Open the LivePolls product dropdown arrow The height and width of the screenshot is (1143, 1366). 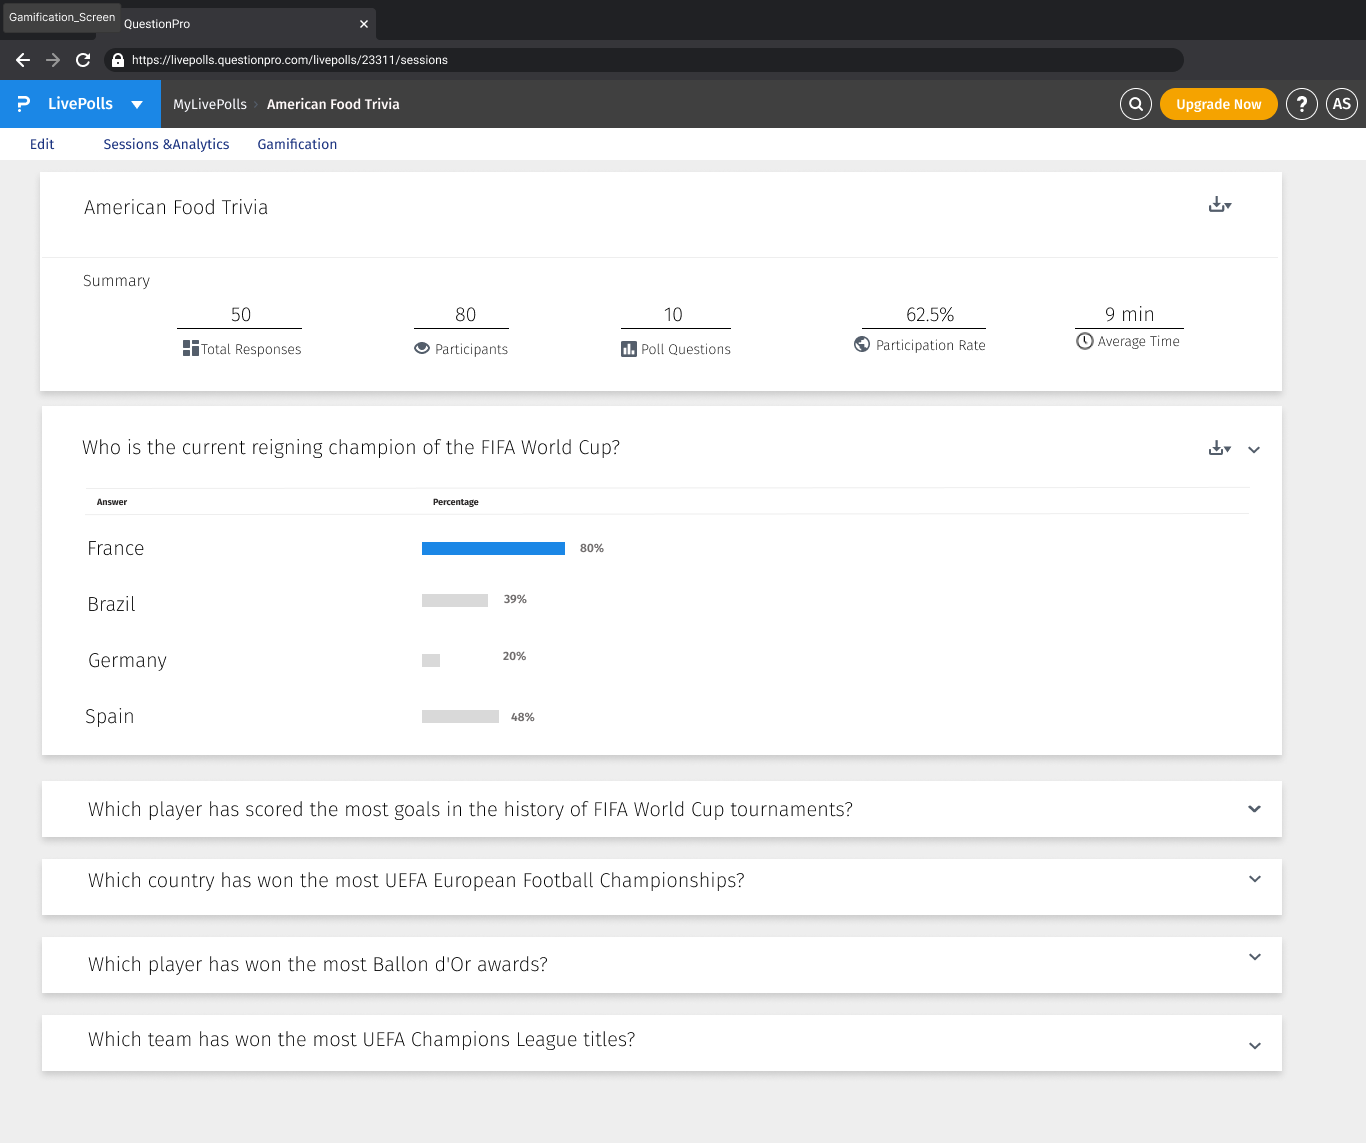tap(137, 105)
